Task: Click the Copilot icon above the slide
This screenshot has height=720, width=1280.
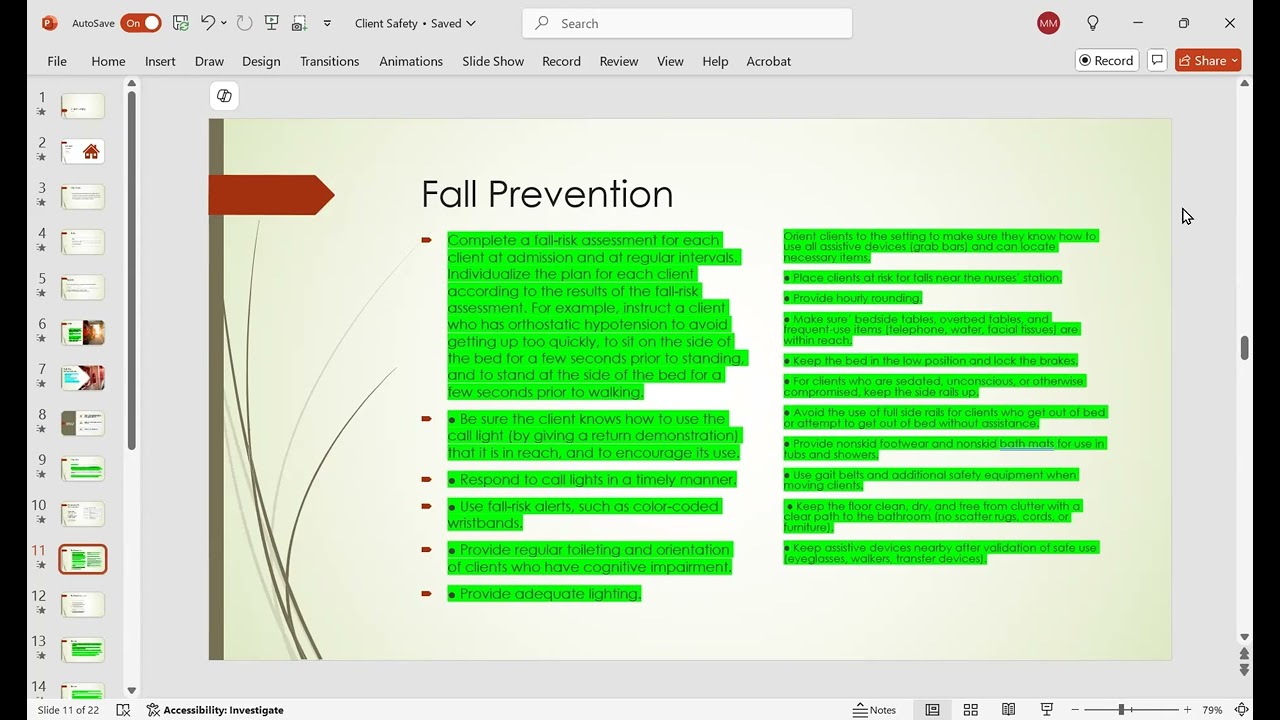Action: point(224,96)
